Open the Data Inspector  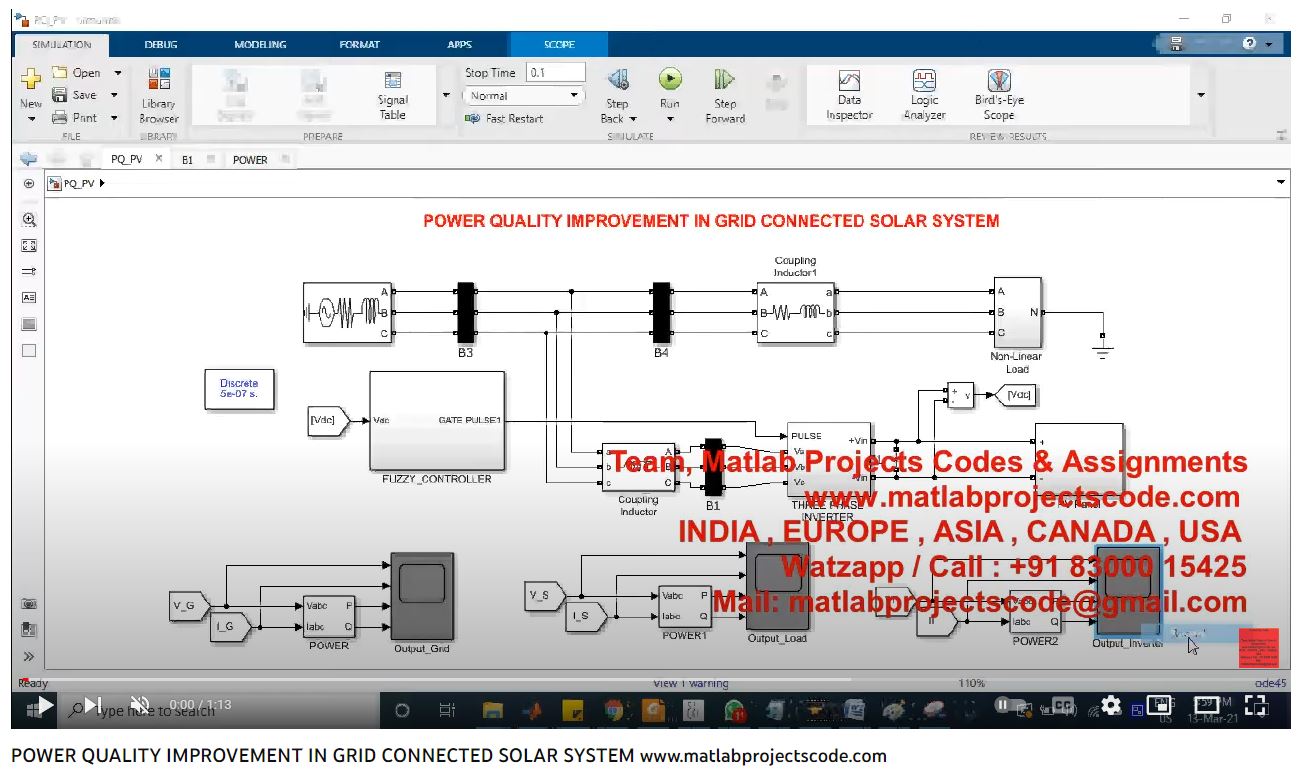point(849,95)
